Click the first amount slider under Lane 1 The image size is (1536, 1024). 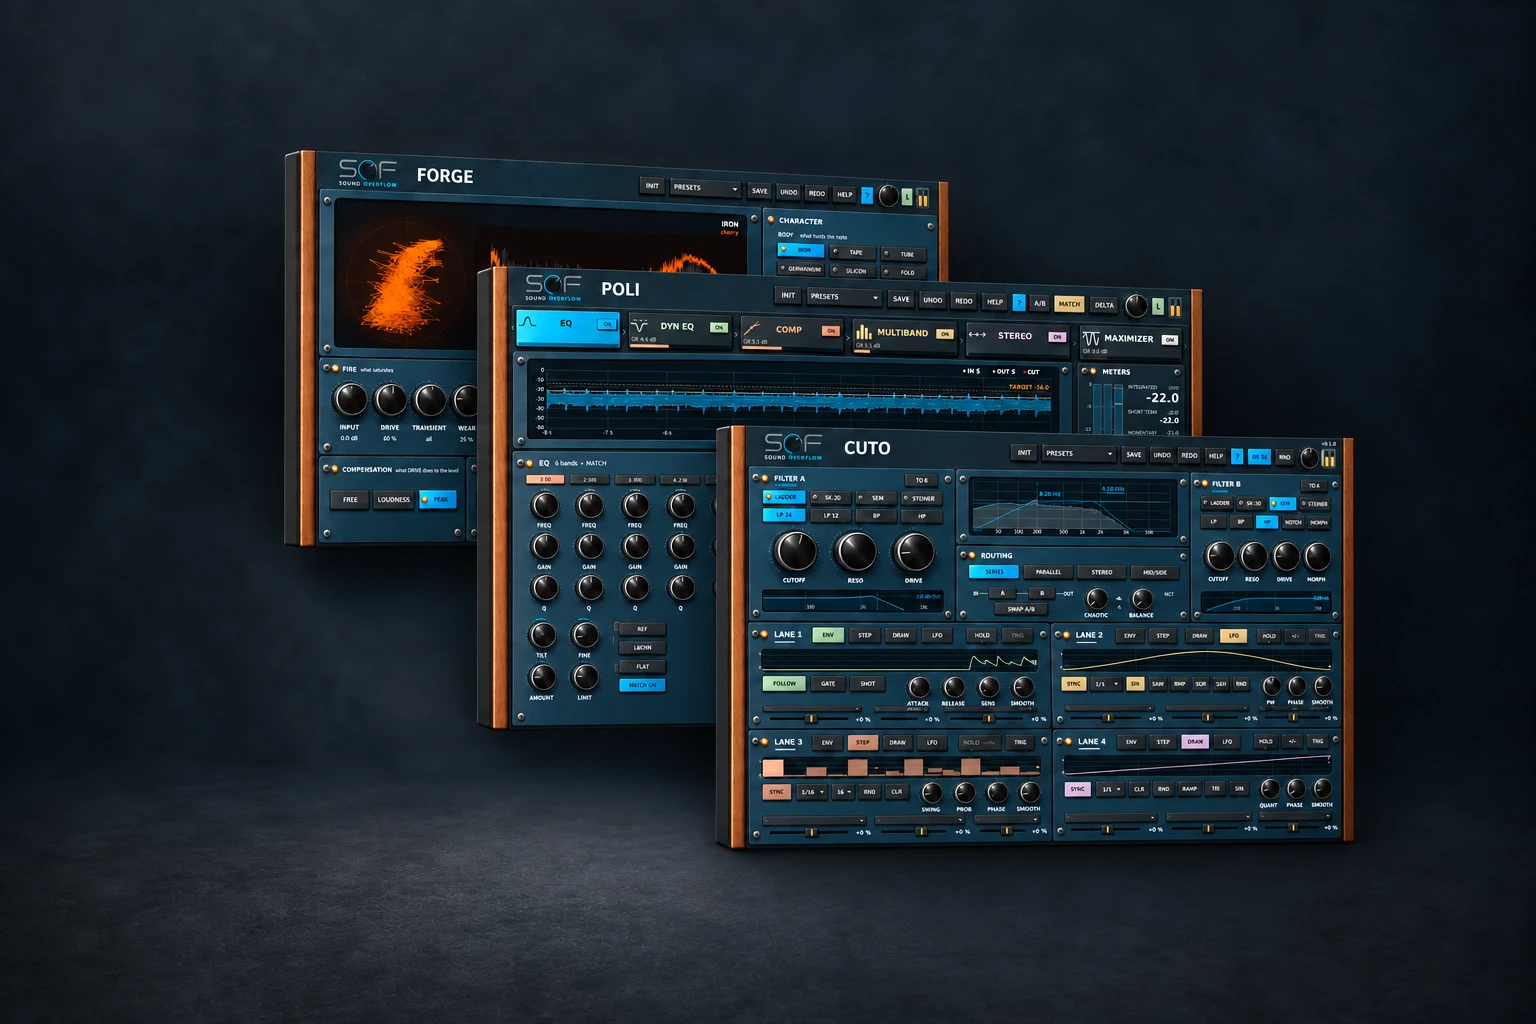pyautogui.click(x=810, y=719)
